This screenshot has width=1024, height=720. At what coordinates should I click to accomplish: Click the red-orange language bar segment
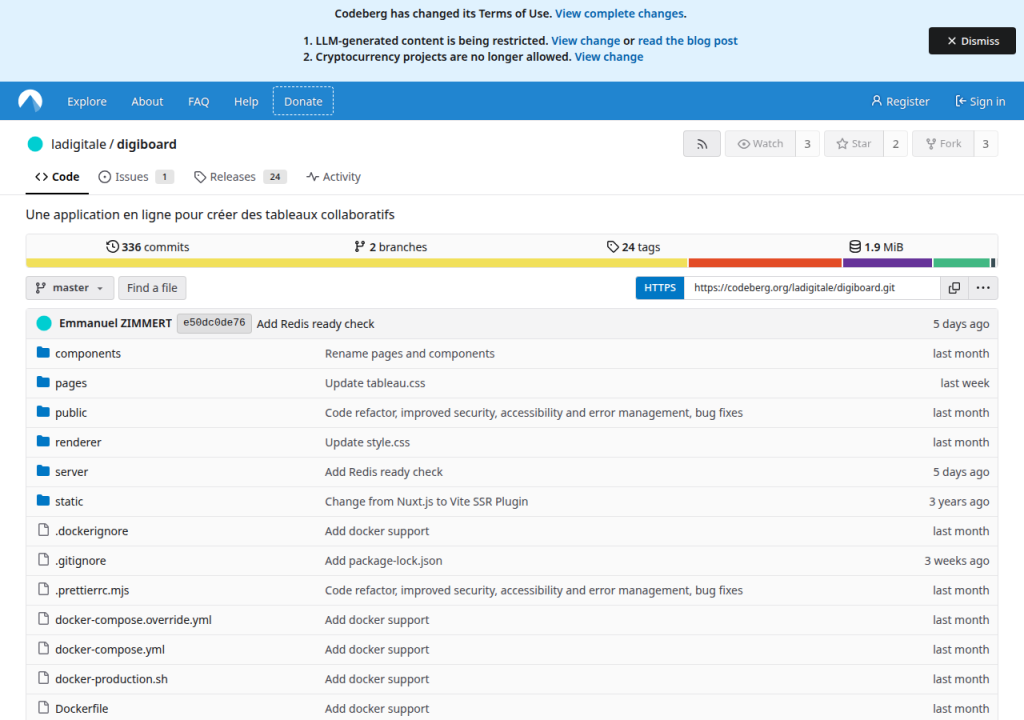(x=765, y=263)
